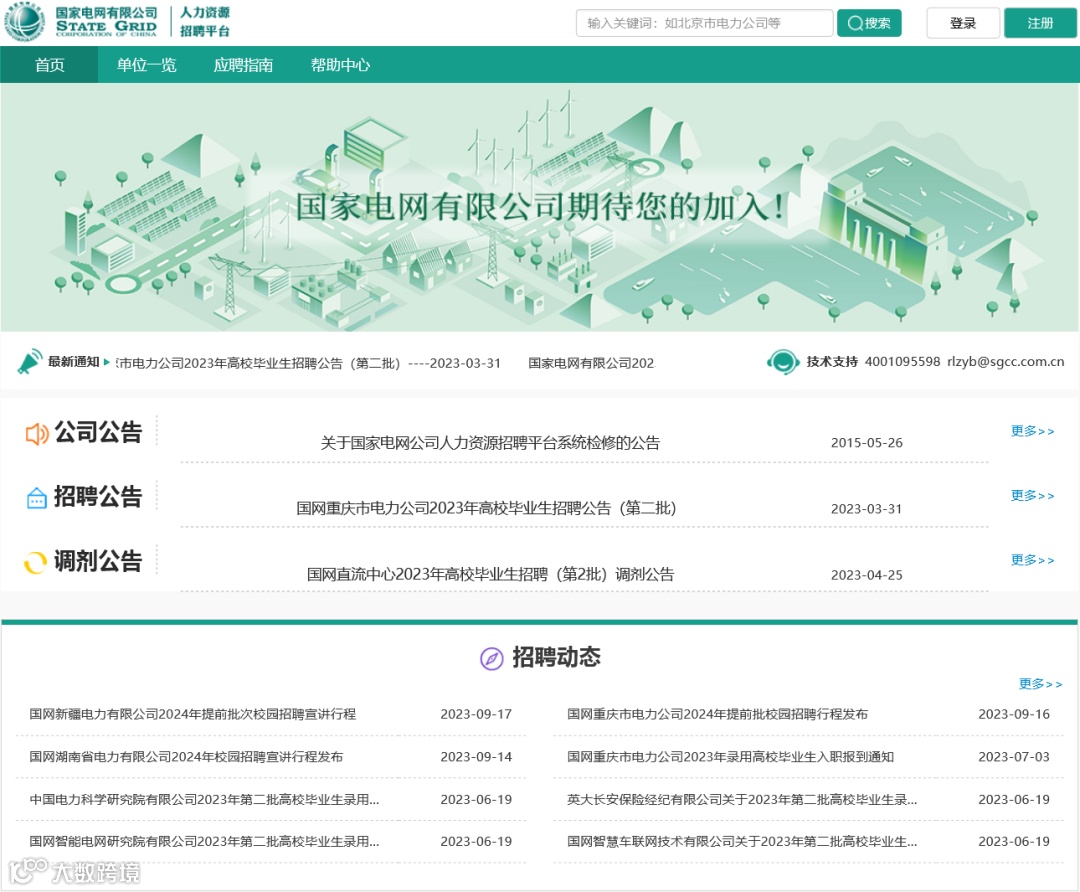Click the blue house icon beside 招聘公告
The height and width of the screenshot is (892, 1080).
(x=37, y=498)
